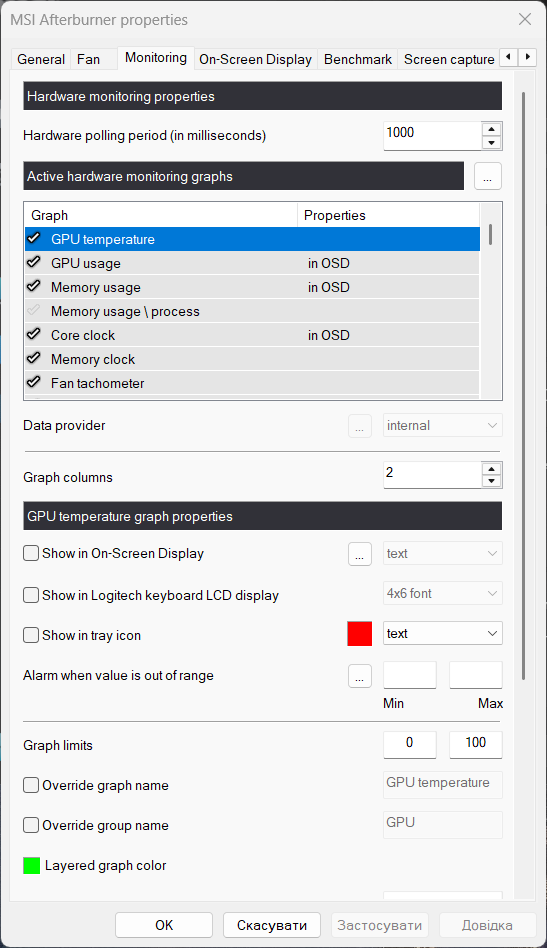Image resolution: width=547 pixels, height=948 pixels.
Task: Enable the Memory usage \ process graph checkmark
Action: [x=34, y=311]
